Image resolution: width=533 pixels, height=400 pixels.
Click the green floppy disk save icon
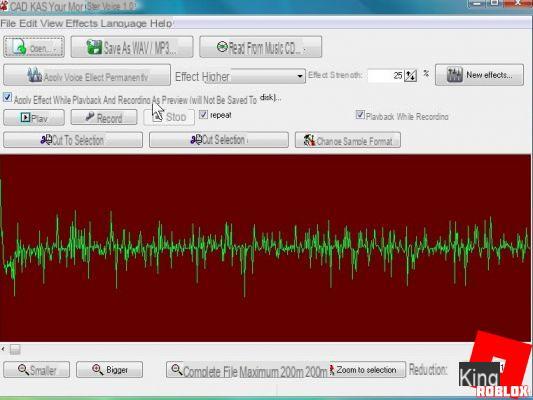coord(94,47)
